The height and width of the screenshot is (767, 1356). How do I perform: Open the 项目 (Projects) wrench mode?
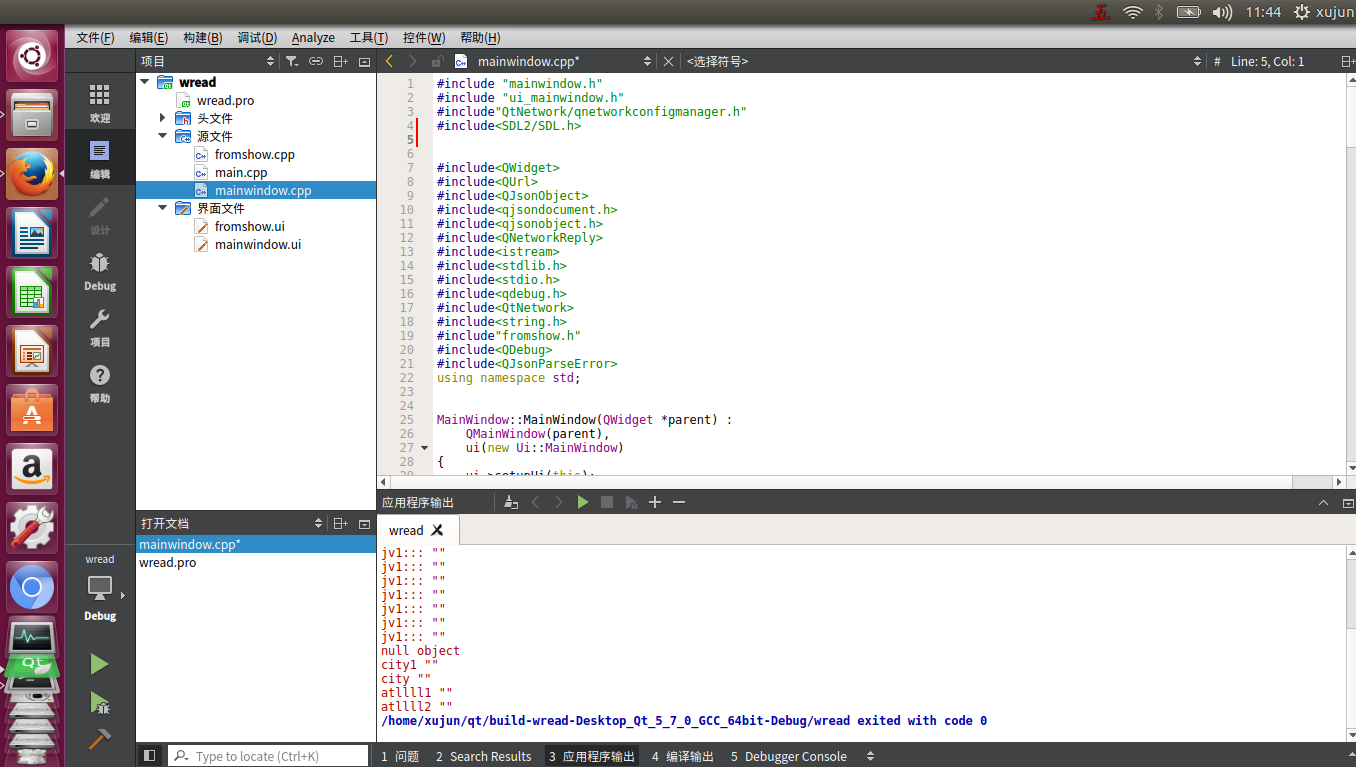(x=99, y=327)
